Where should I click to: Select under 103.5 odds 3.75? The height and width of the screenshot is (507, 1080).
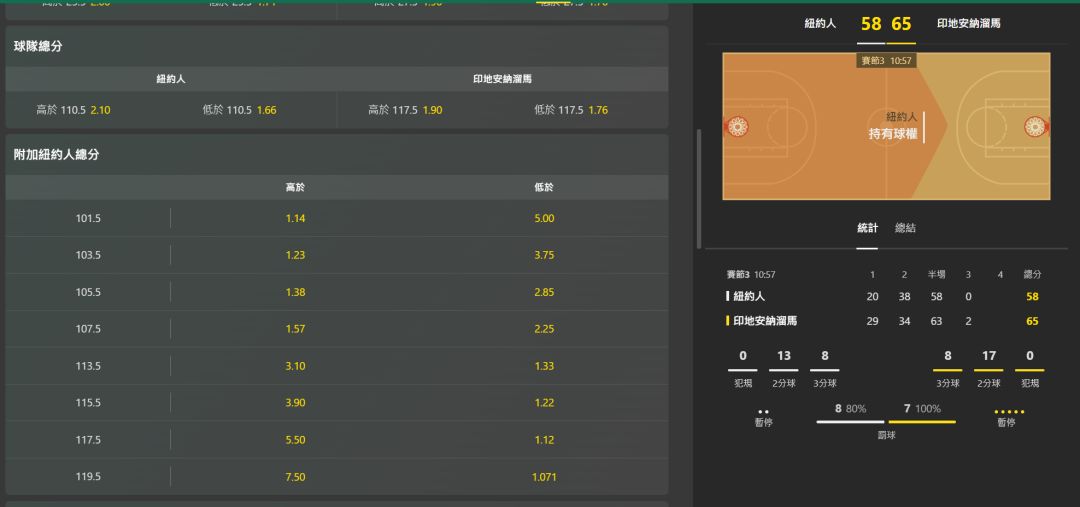[x=544, y=255]
